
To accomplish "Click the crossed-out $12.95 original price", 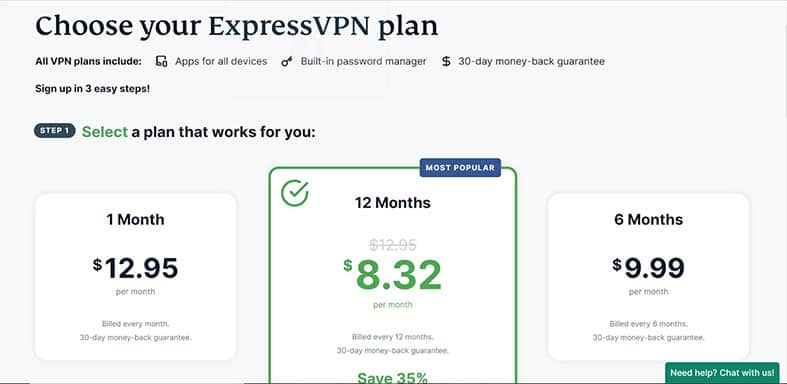I will pyautogui.click(x=392, y=244).
